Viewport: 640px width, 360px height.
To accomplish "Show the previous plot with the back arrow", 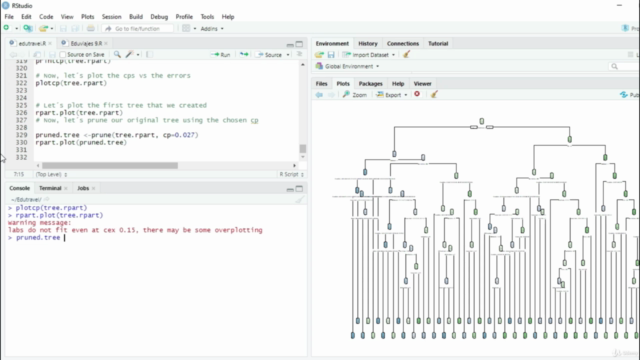I will [319, 95].
